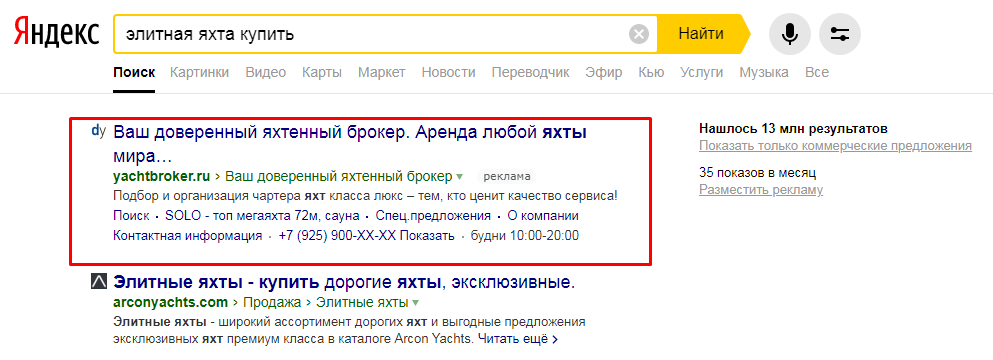This screenshot has width=993, height=360.
Task: Open the Спец.предложения sitelink
Action: click(433, 215)
